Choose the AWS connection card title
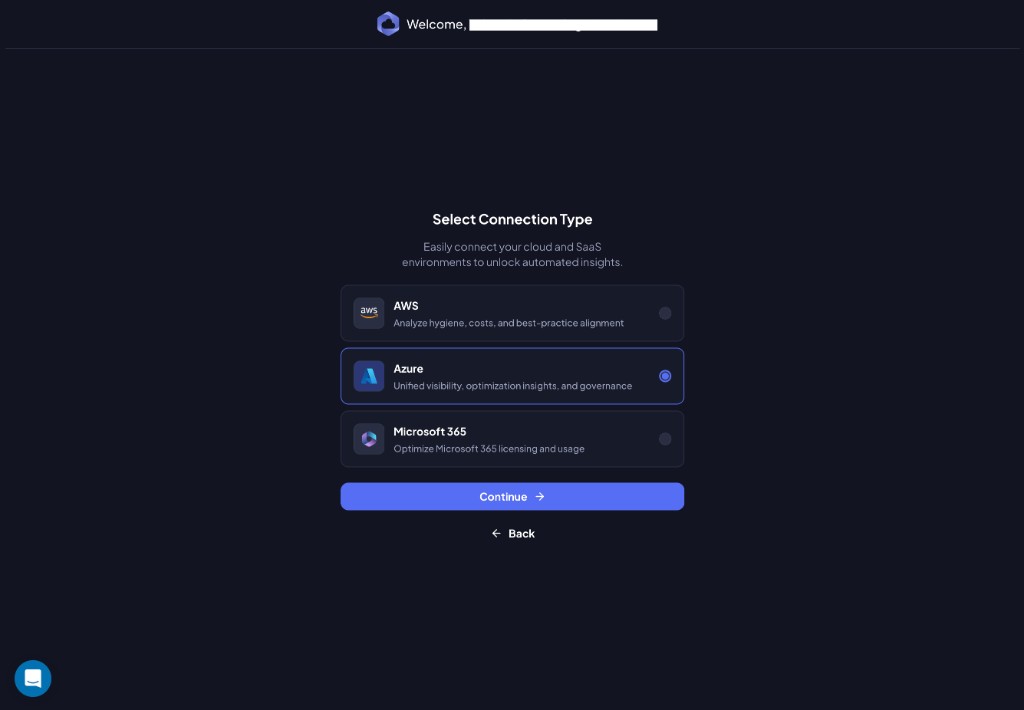The image size is (1024, 710). (406, 306)
